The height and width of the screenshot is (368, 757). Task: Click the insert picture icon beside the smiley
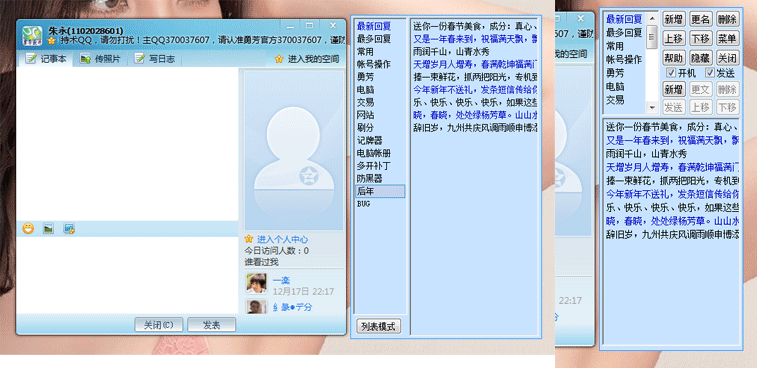[48, 228]
